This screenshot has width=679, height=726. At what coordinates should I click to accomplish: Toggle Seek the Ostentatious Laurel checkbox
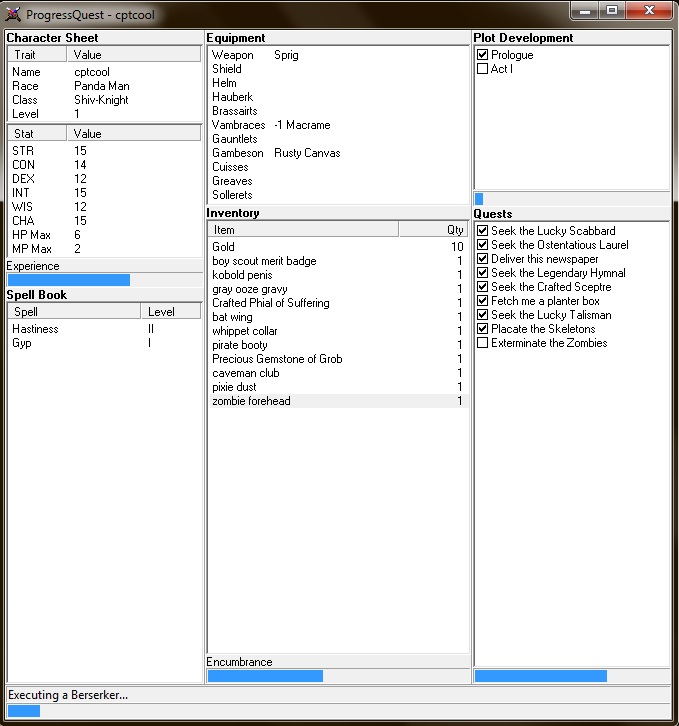pyautogui.click(x=482, y=244)
